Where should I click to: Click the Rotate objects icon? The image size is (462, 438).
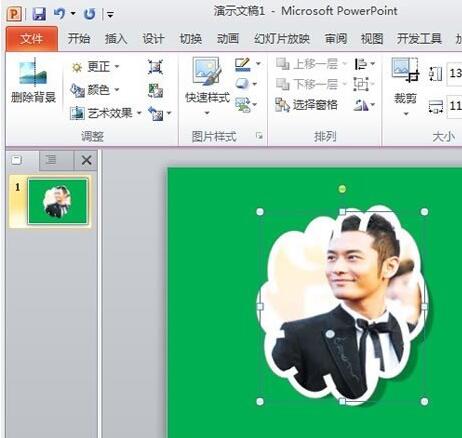[361, 106]
